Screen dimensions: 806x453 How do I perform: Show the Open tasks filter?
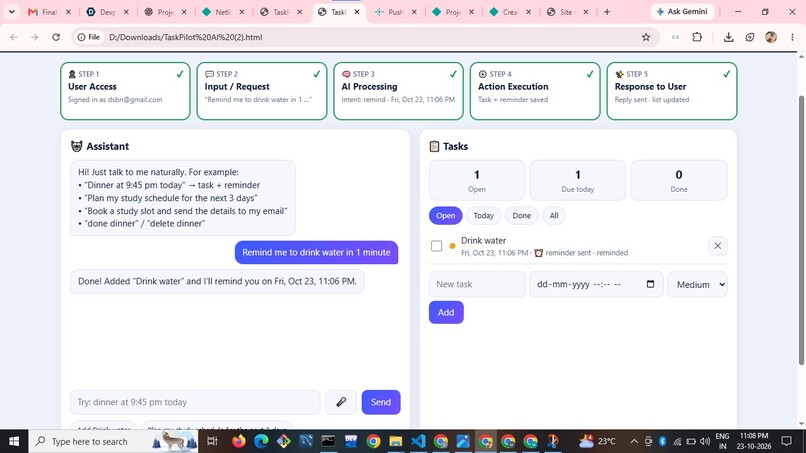tap(446, 215)
